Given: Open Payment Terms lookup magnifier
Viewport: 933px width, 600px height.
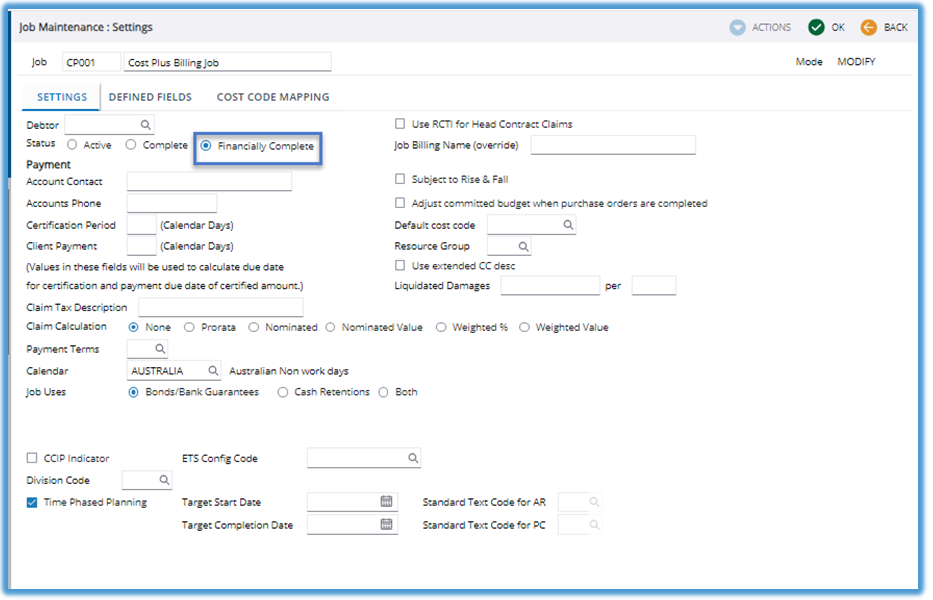Looking at the screenshot, I should coord(160,349).
